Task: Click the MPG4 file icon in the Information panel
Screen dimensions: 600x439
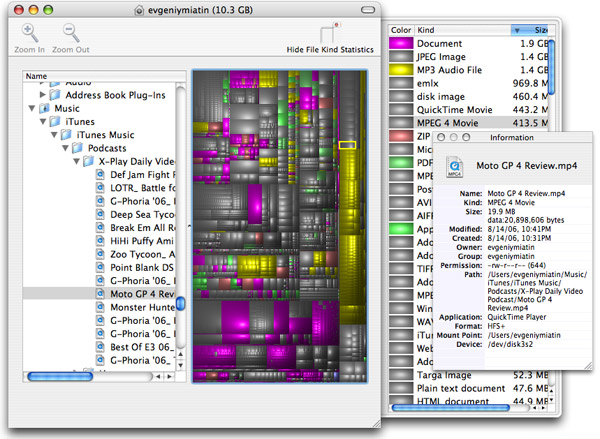Action: 455,166
